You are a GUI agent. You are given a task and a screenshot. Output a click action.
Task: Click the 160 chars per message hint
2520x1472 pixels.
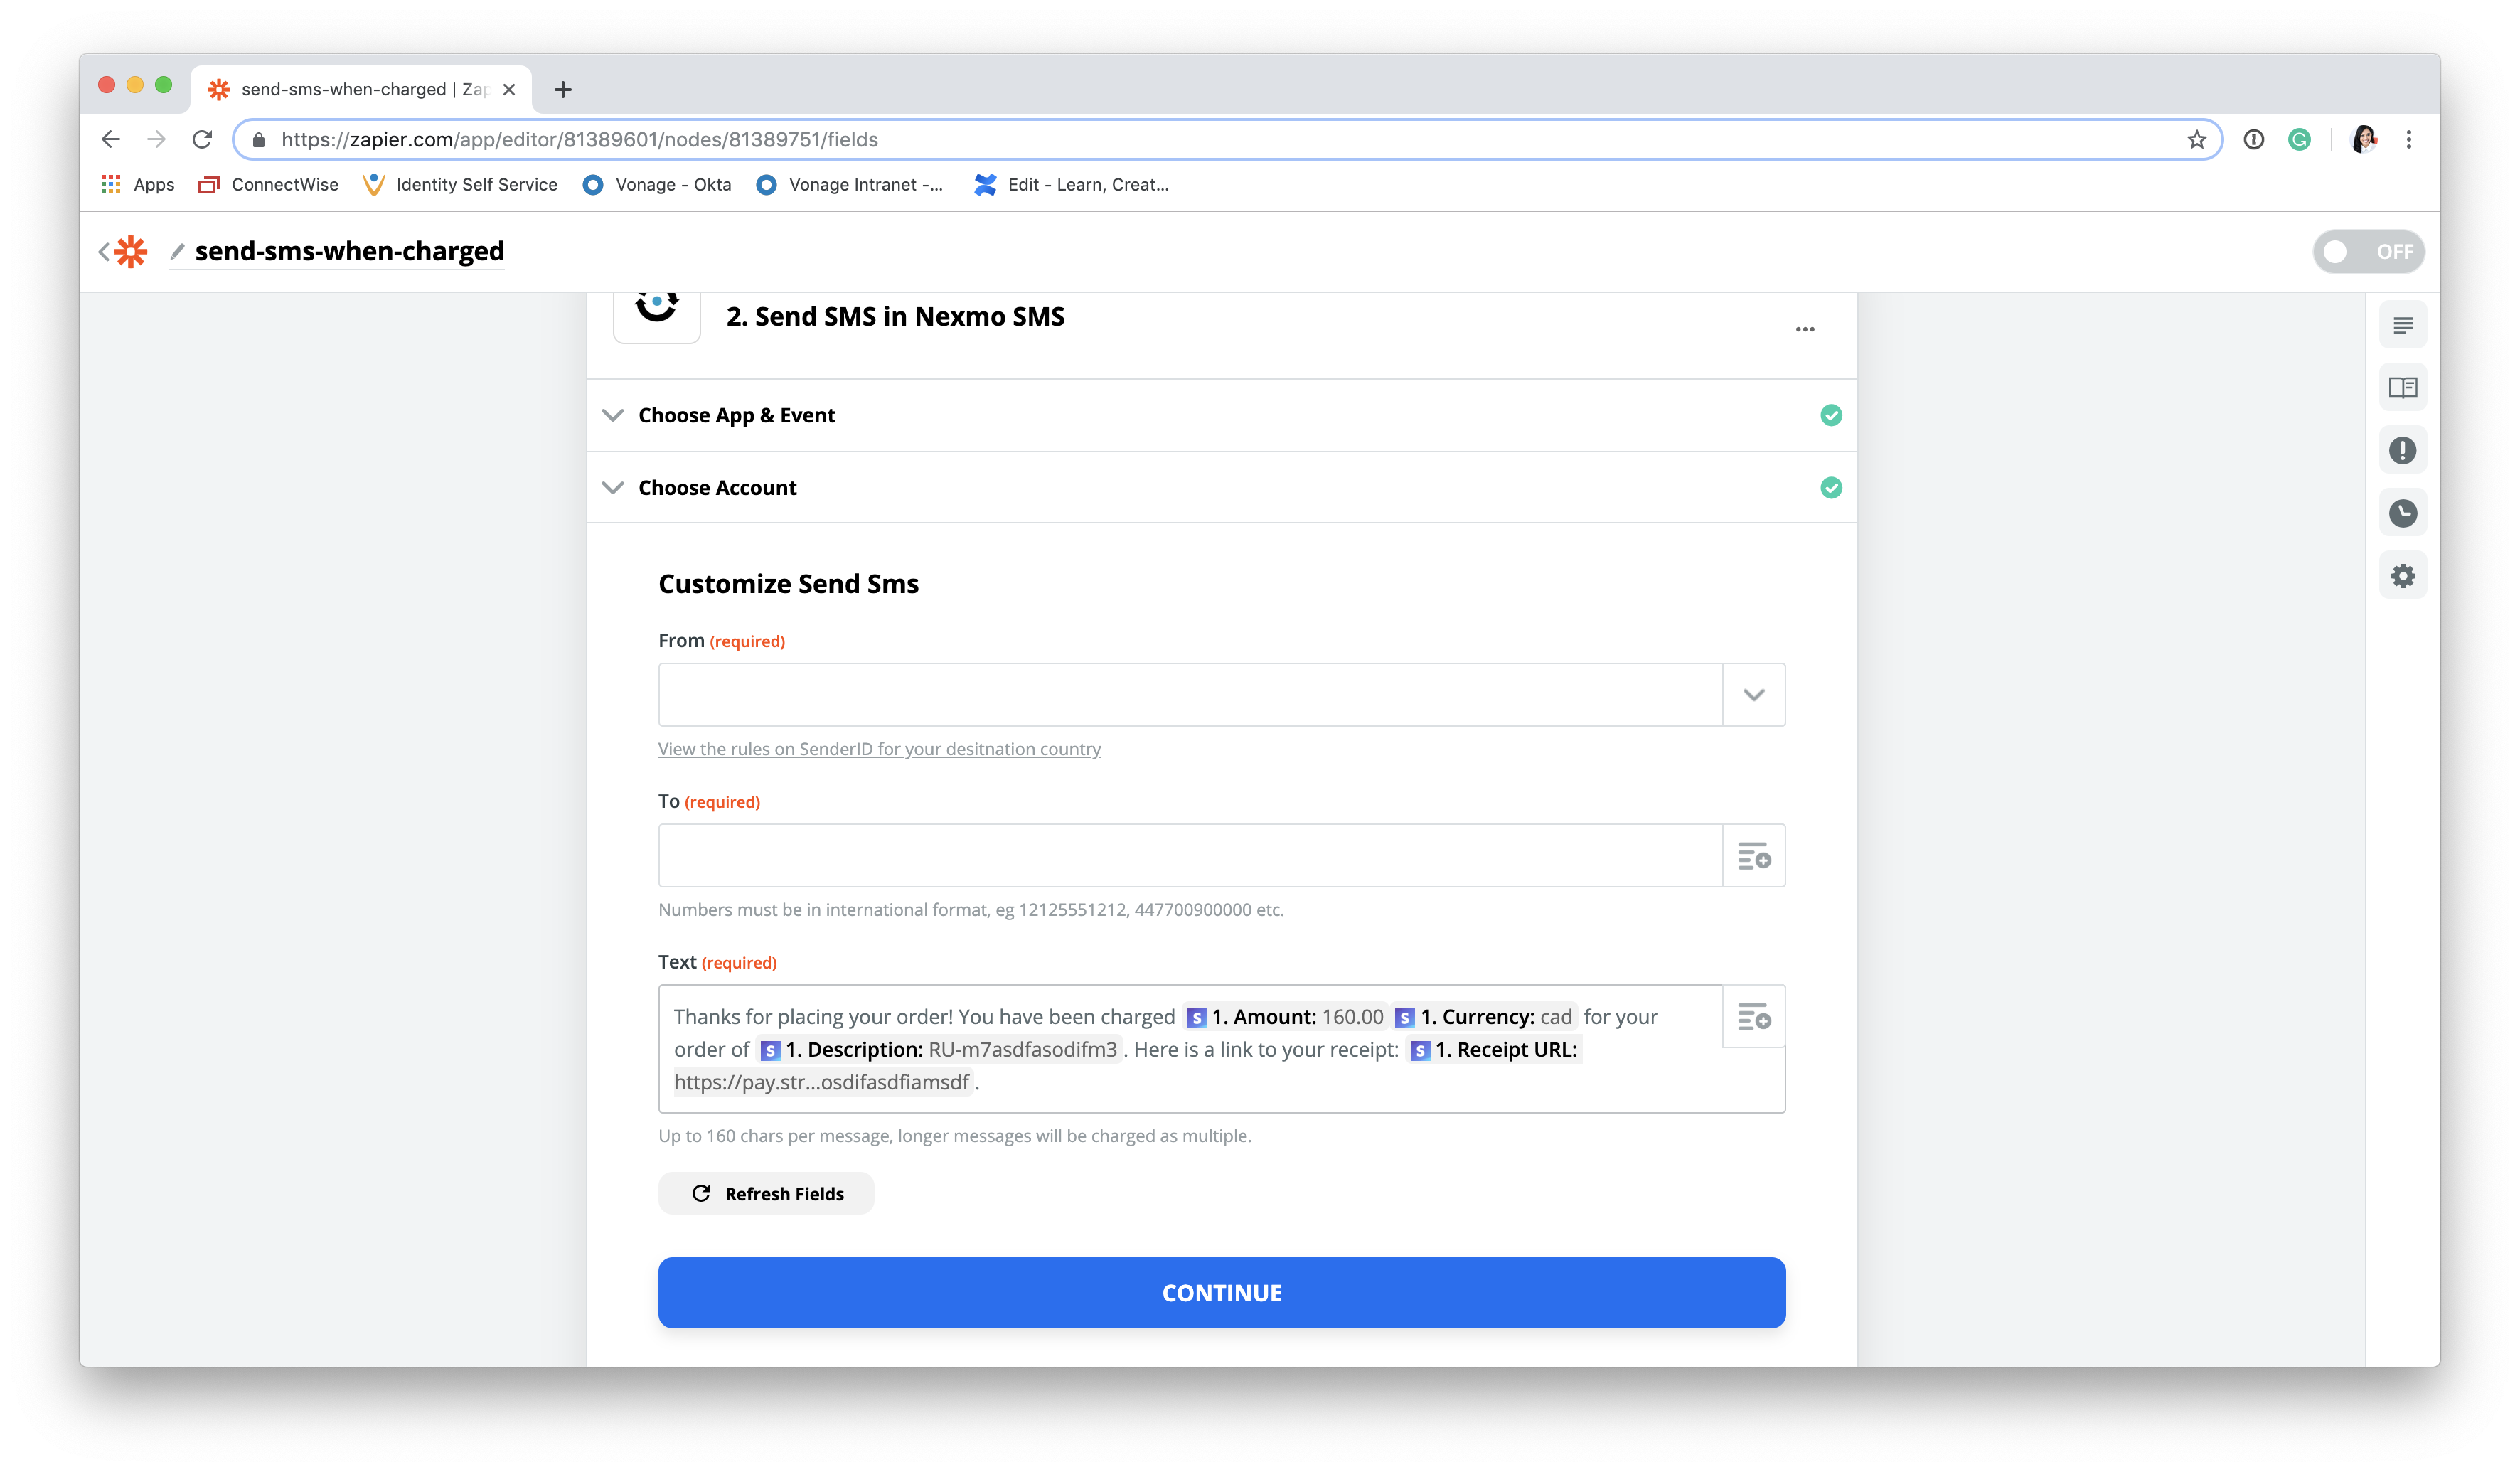pyautogui.click(x=955, y=1136)
